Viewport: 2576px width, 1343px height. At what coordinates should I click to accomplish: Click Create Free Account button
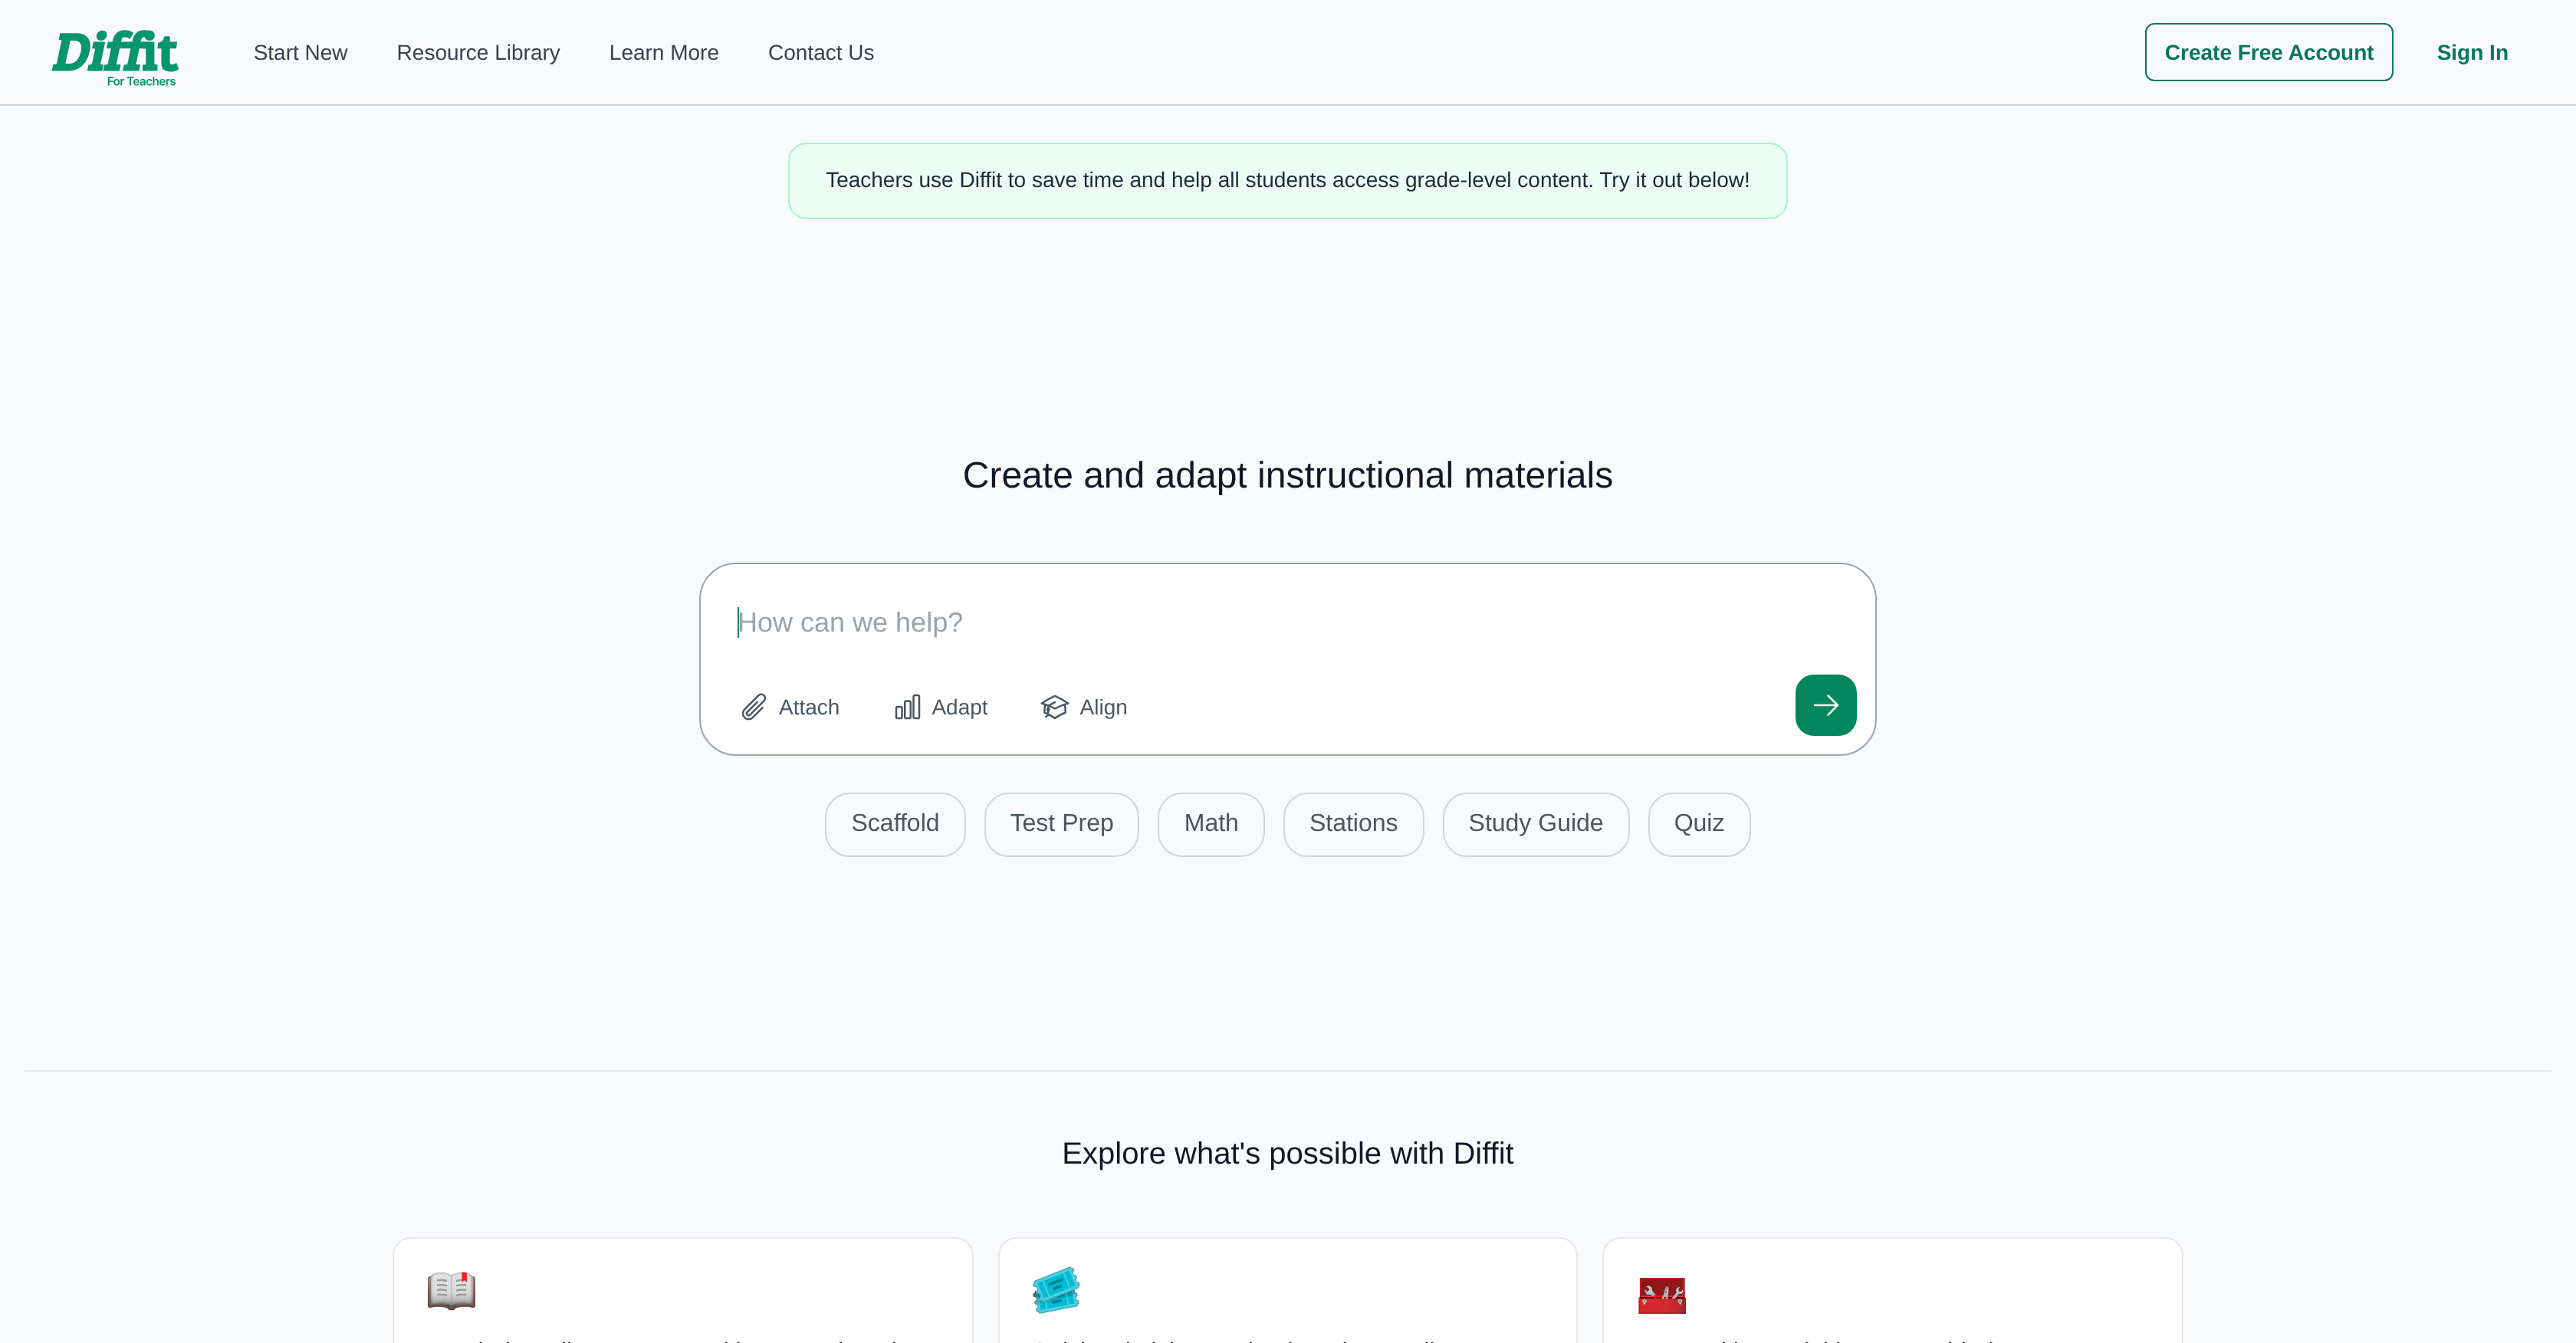tap(2268, 52)
